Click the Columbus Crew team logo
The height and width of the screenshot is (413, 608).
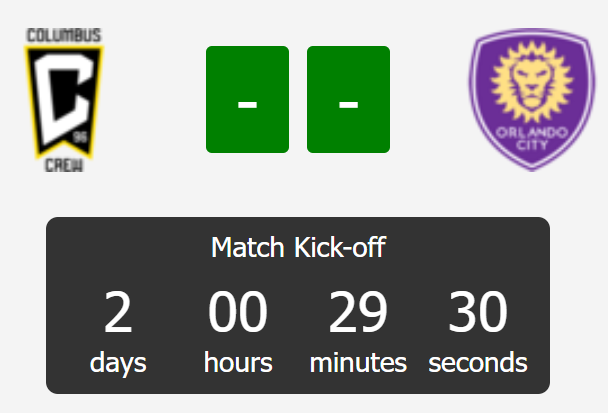(63, 100)
